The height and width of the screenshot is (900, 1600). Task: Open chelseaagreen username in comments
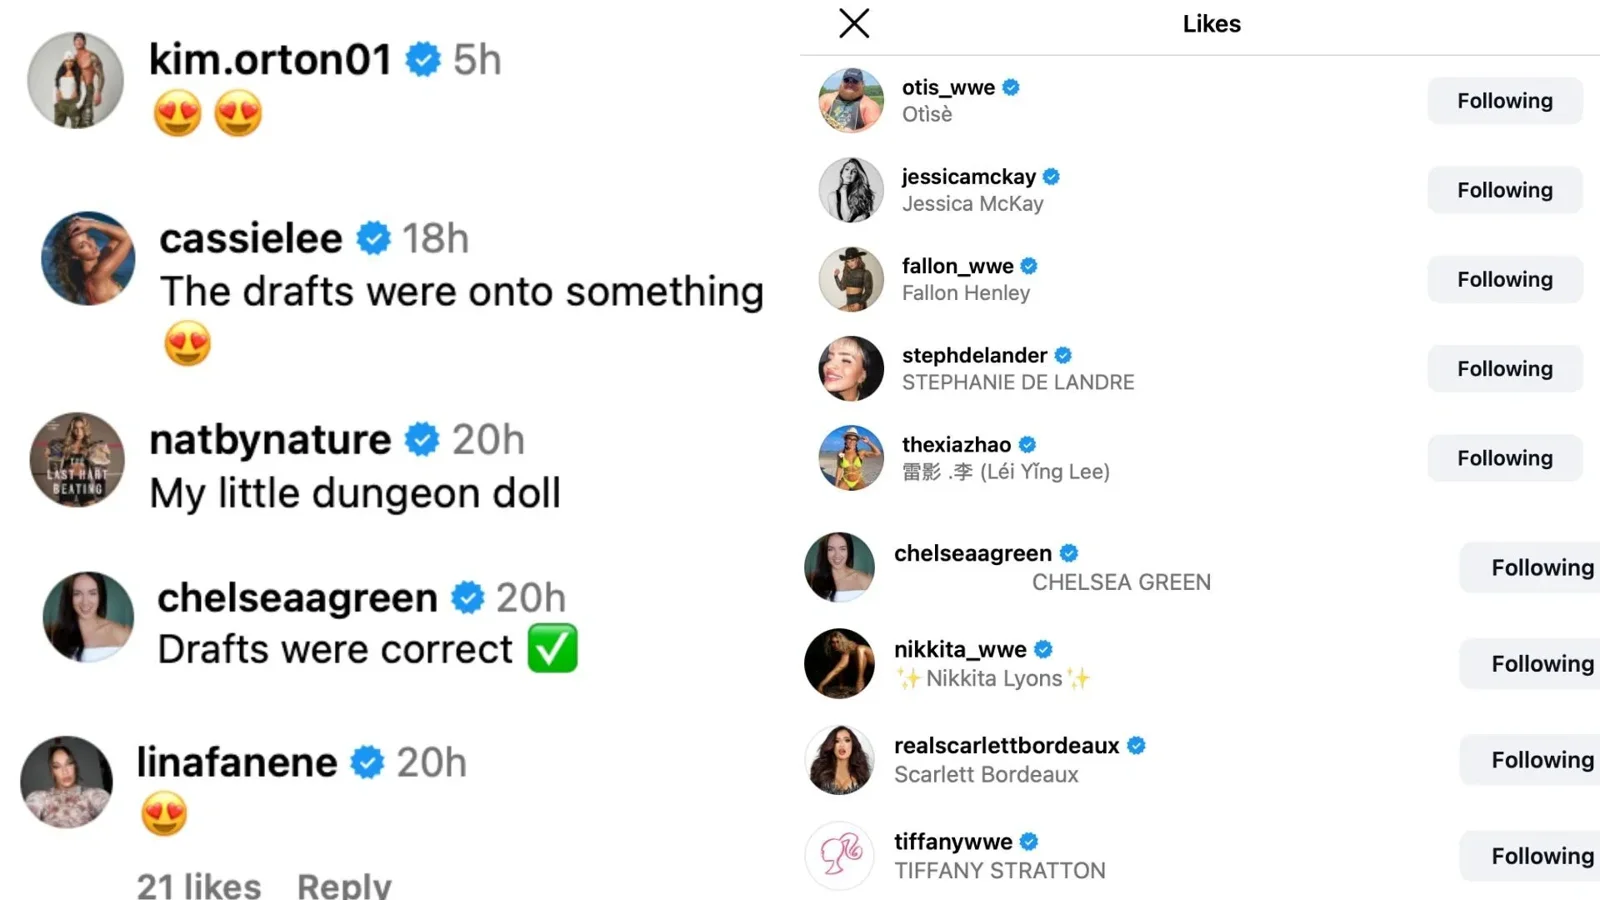point(297,598)
